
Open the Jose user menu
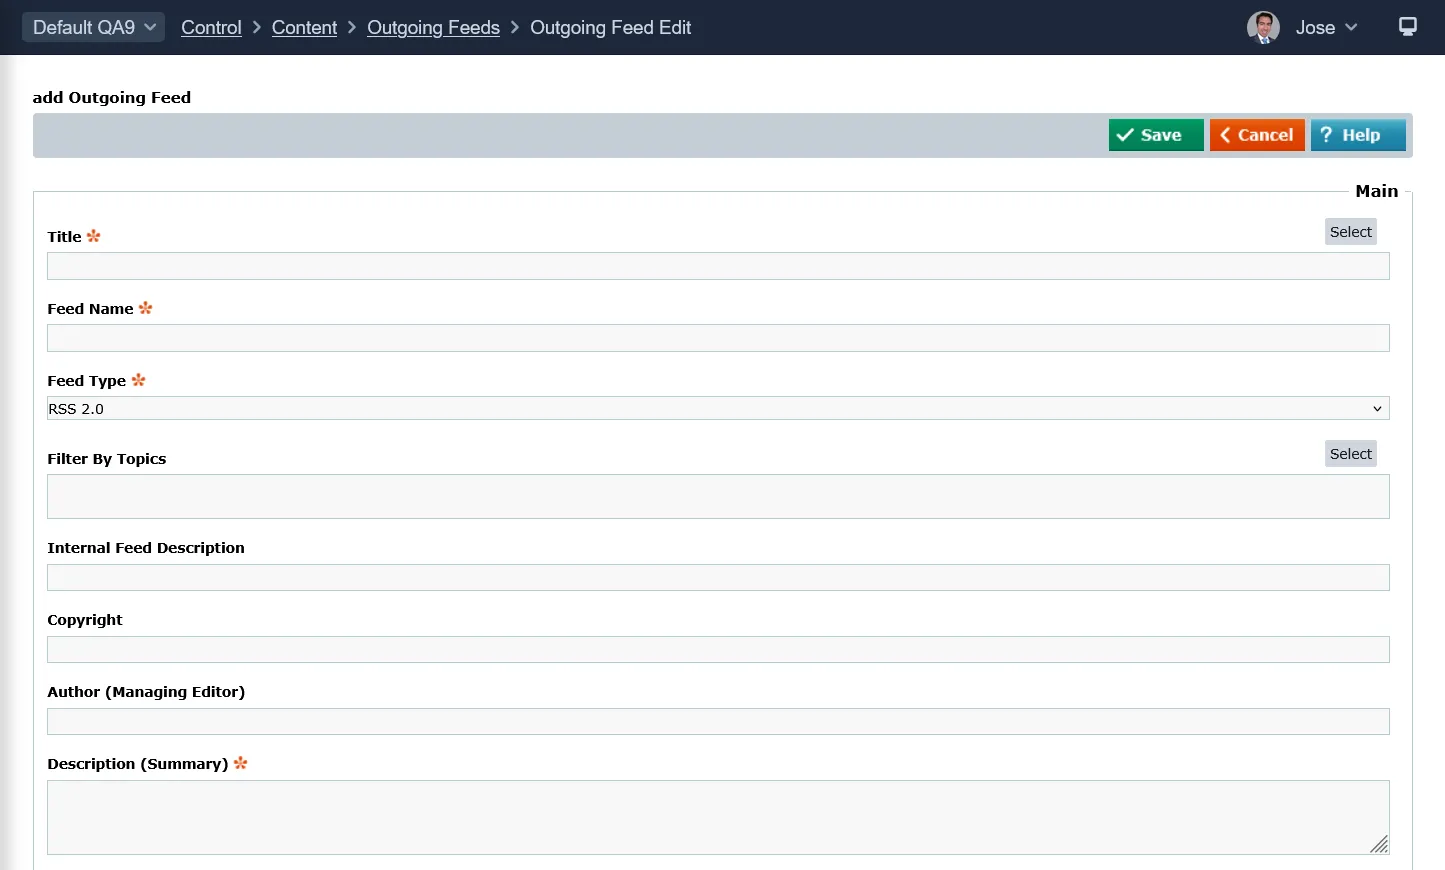(1326, 28)
